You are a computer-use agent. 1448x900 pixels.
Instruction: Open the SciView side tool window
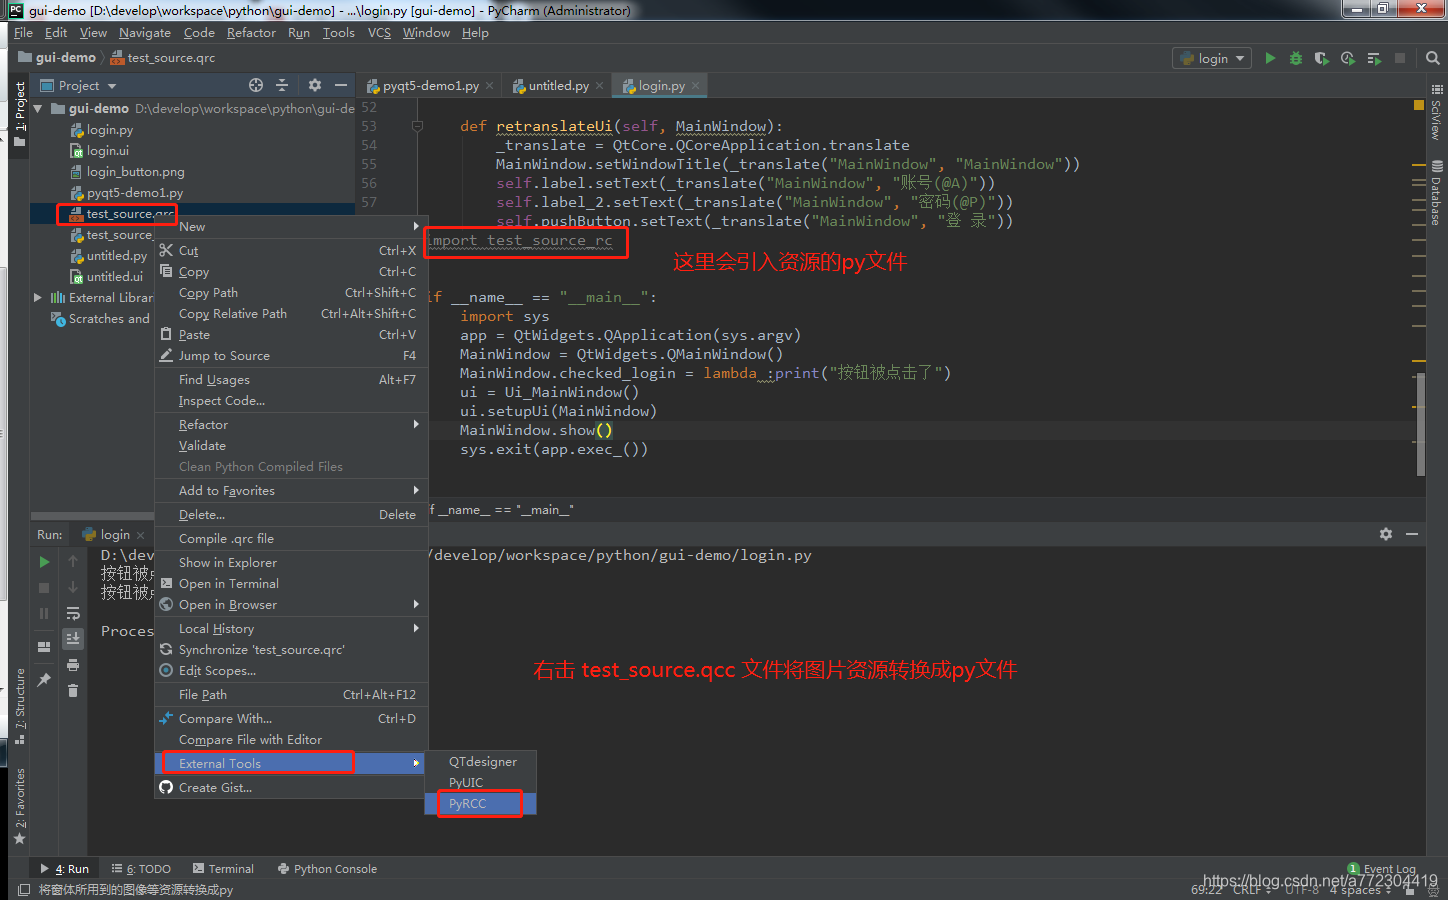[1437, 112]
